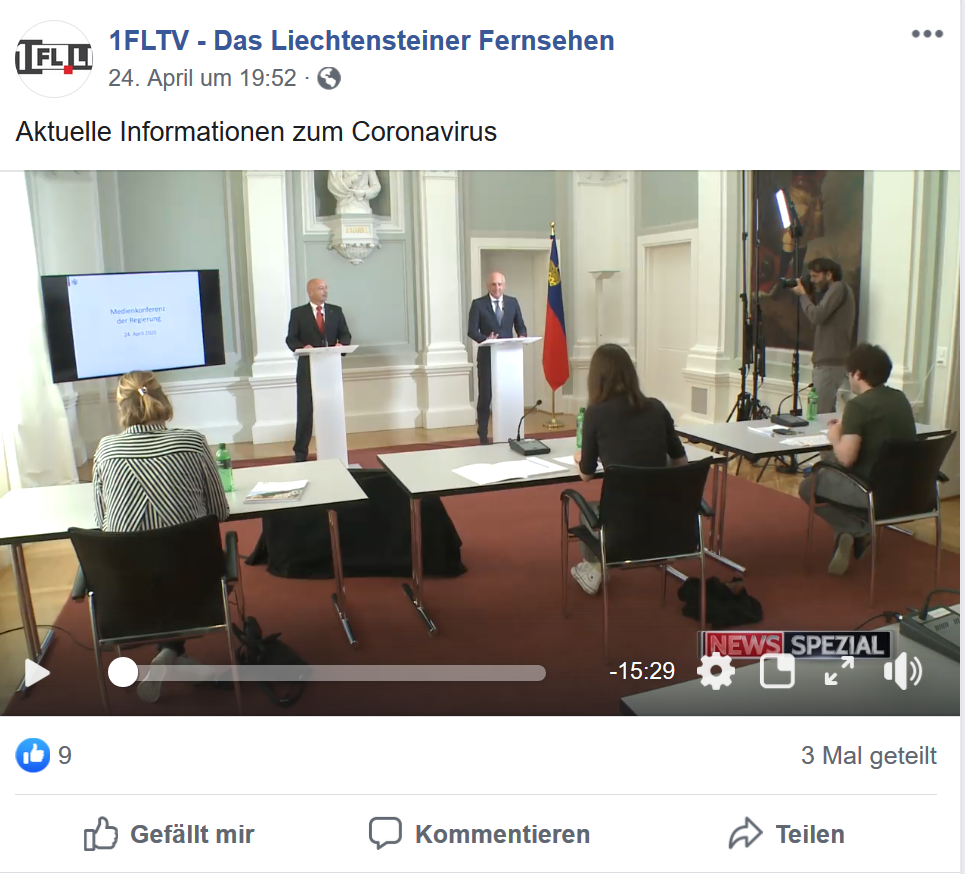The image size is (965, 874).
Task: Click the public globe audience icon
Action: coord(329,78)
